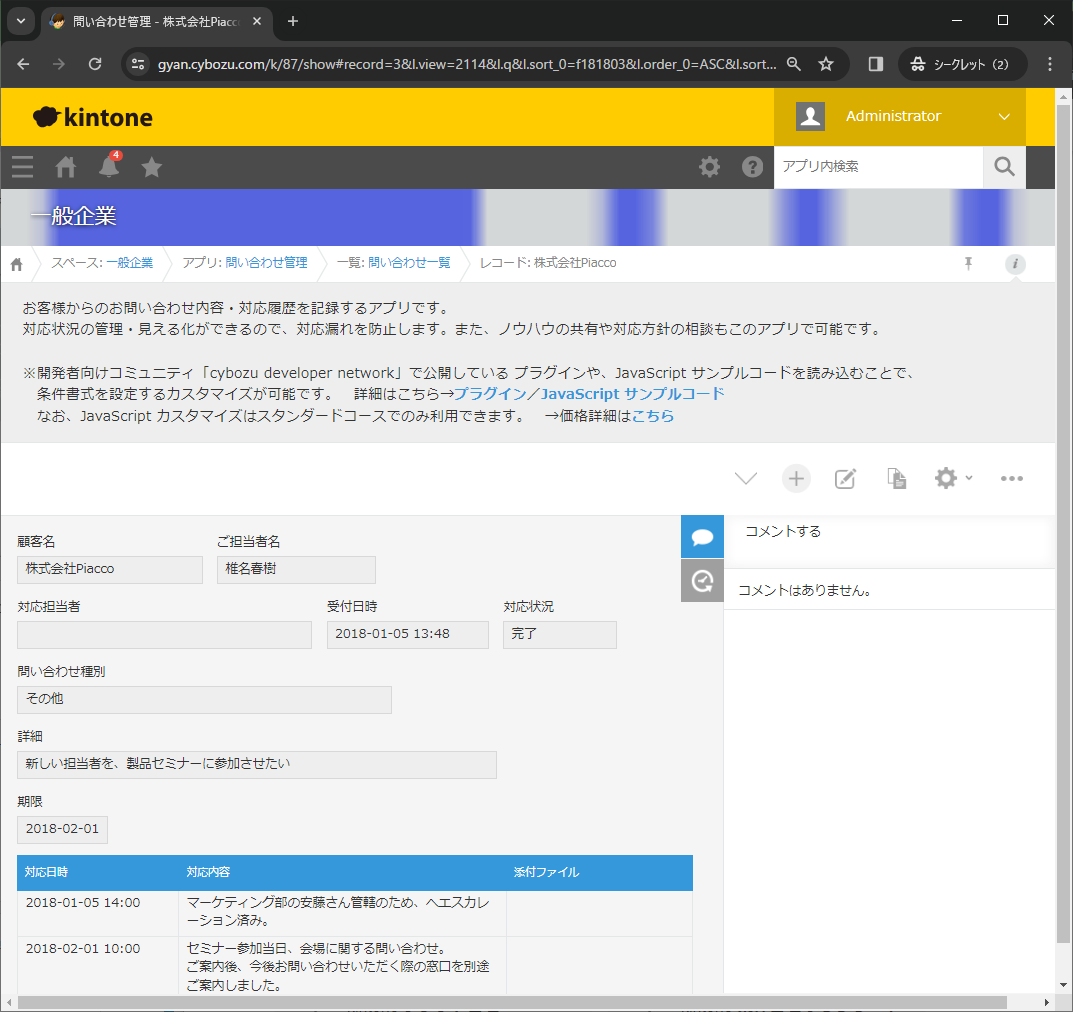This screenshot has width=1073, height=1012.
Task: Open the app settings gear dropdown
Action: (952, 478)
